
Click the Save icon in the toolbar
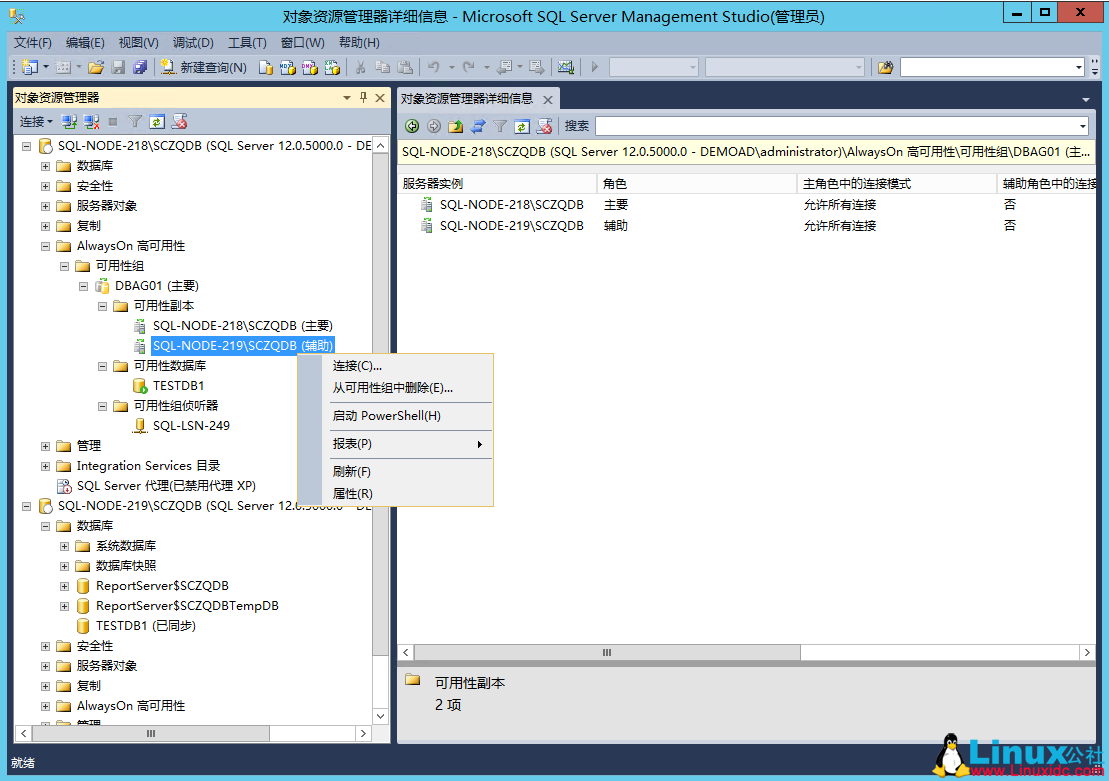tap(119, 67)
